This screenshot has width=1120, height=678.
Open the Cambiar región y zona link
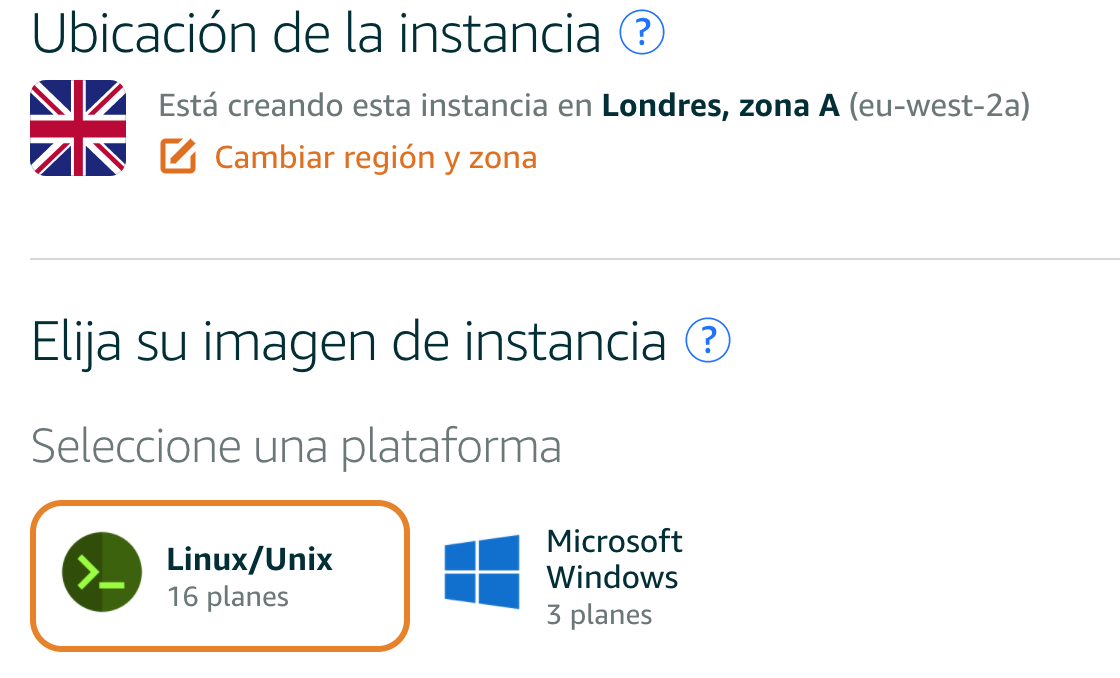point(376,157)
